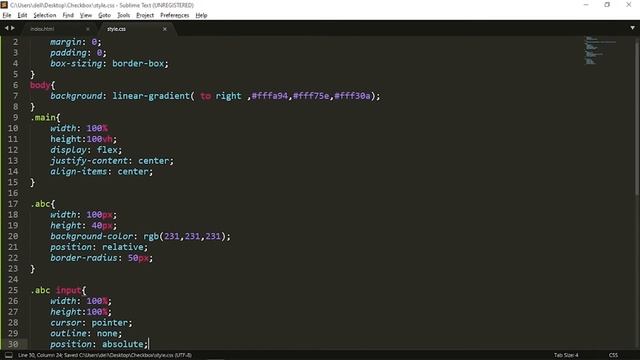
Task: Click the 'outline: none' line
Action: point(86,333)
